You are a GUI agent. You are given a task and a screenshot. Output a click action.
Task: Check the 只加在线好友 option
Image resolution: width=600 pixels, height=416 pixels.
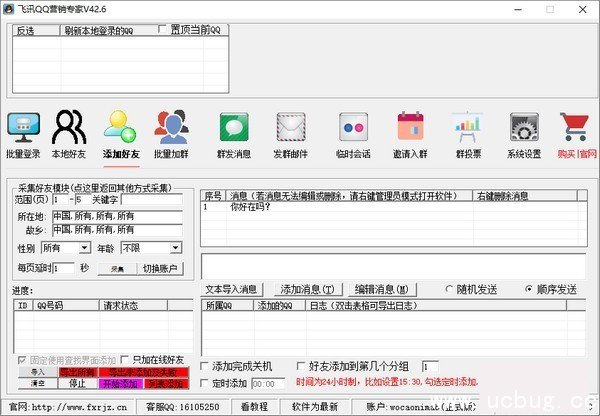pyautogui.click(x=126, y=359)
